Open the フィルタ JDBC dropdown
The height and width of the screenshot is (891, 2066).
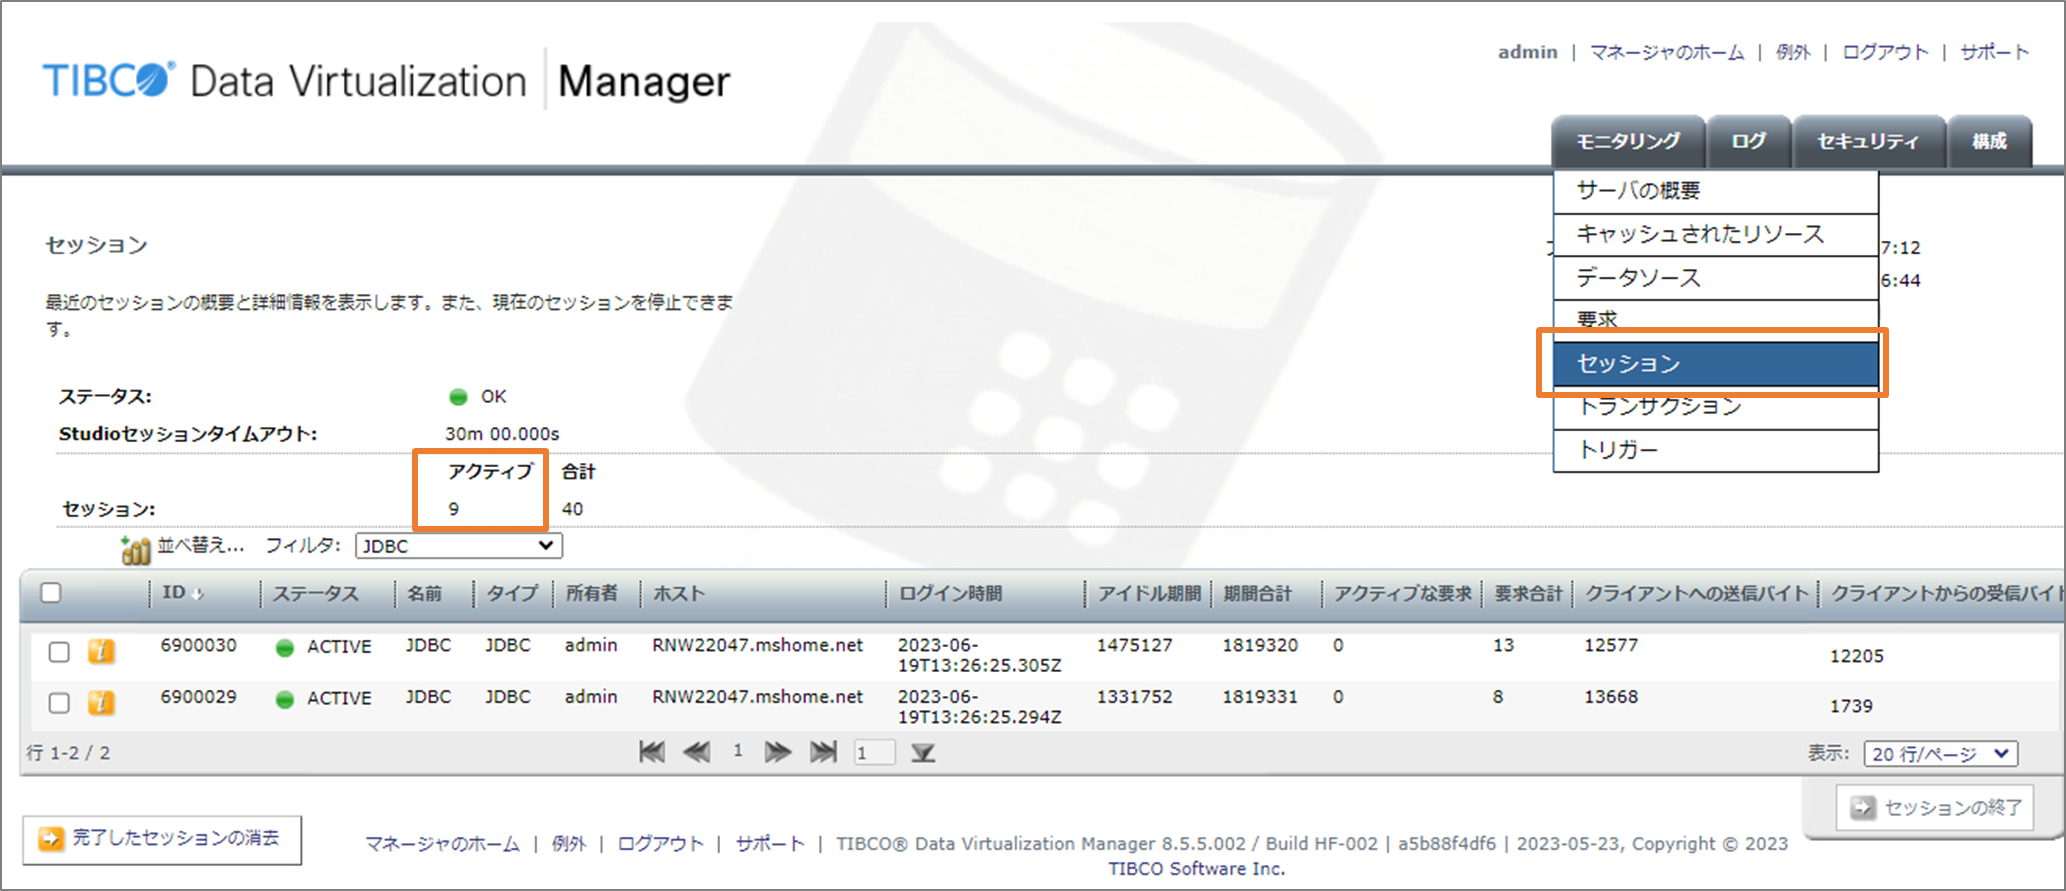[459, 546]
